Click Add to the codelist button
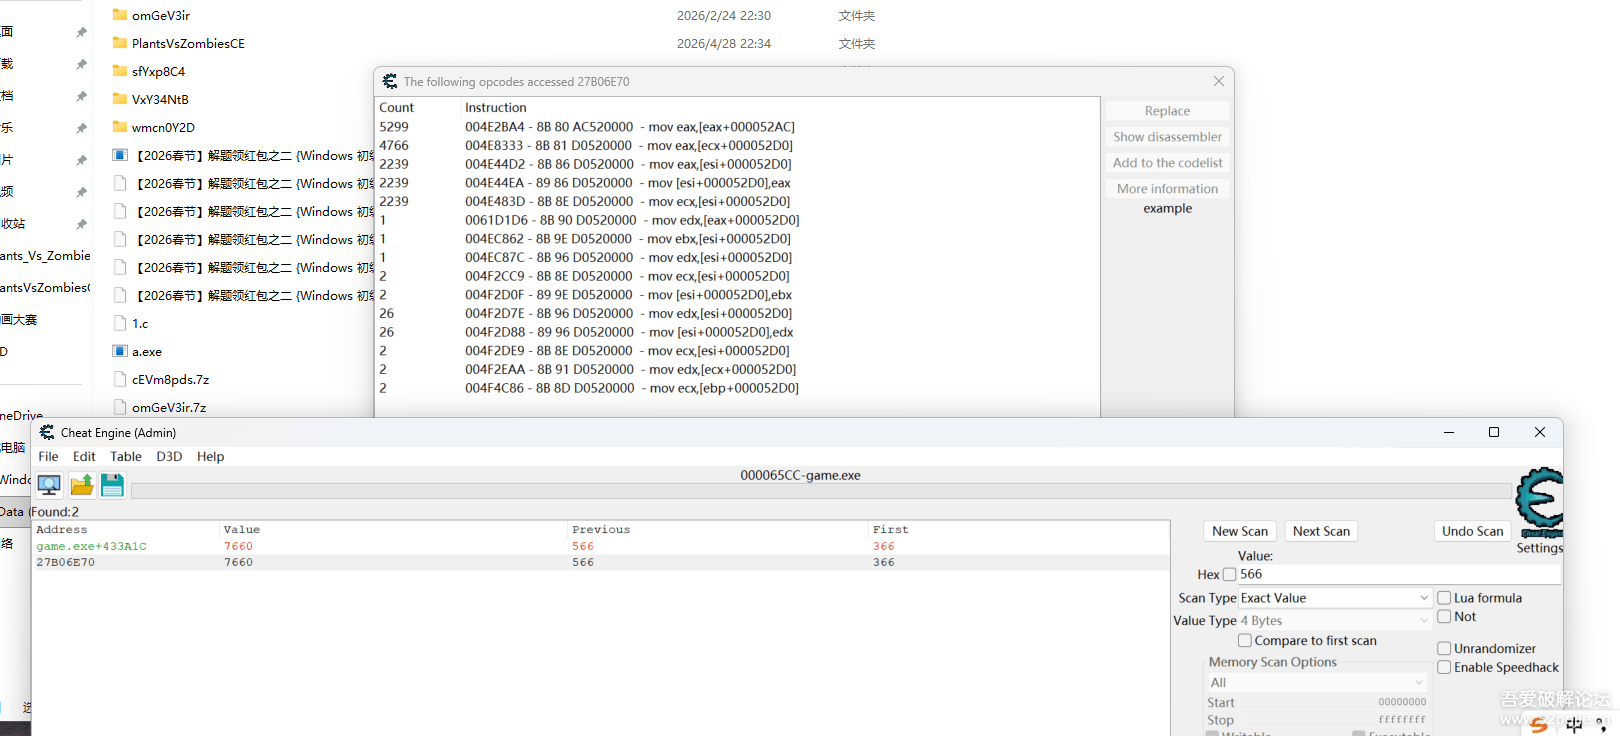1620x736 pixels. pyautogui.click(x=1167, y=163)
